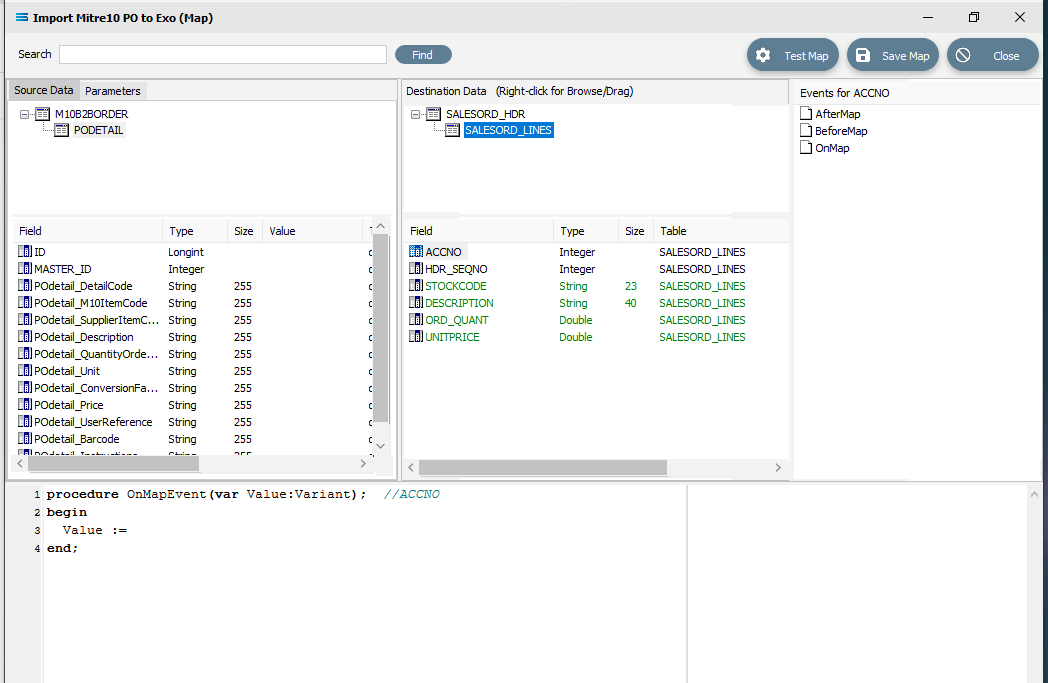1048x683 pixels.
Task: Select the ACCNO destination field name
Action: point(443,252)
